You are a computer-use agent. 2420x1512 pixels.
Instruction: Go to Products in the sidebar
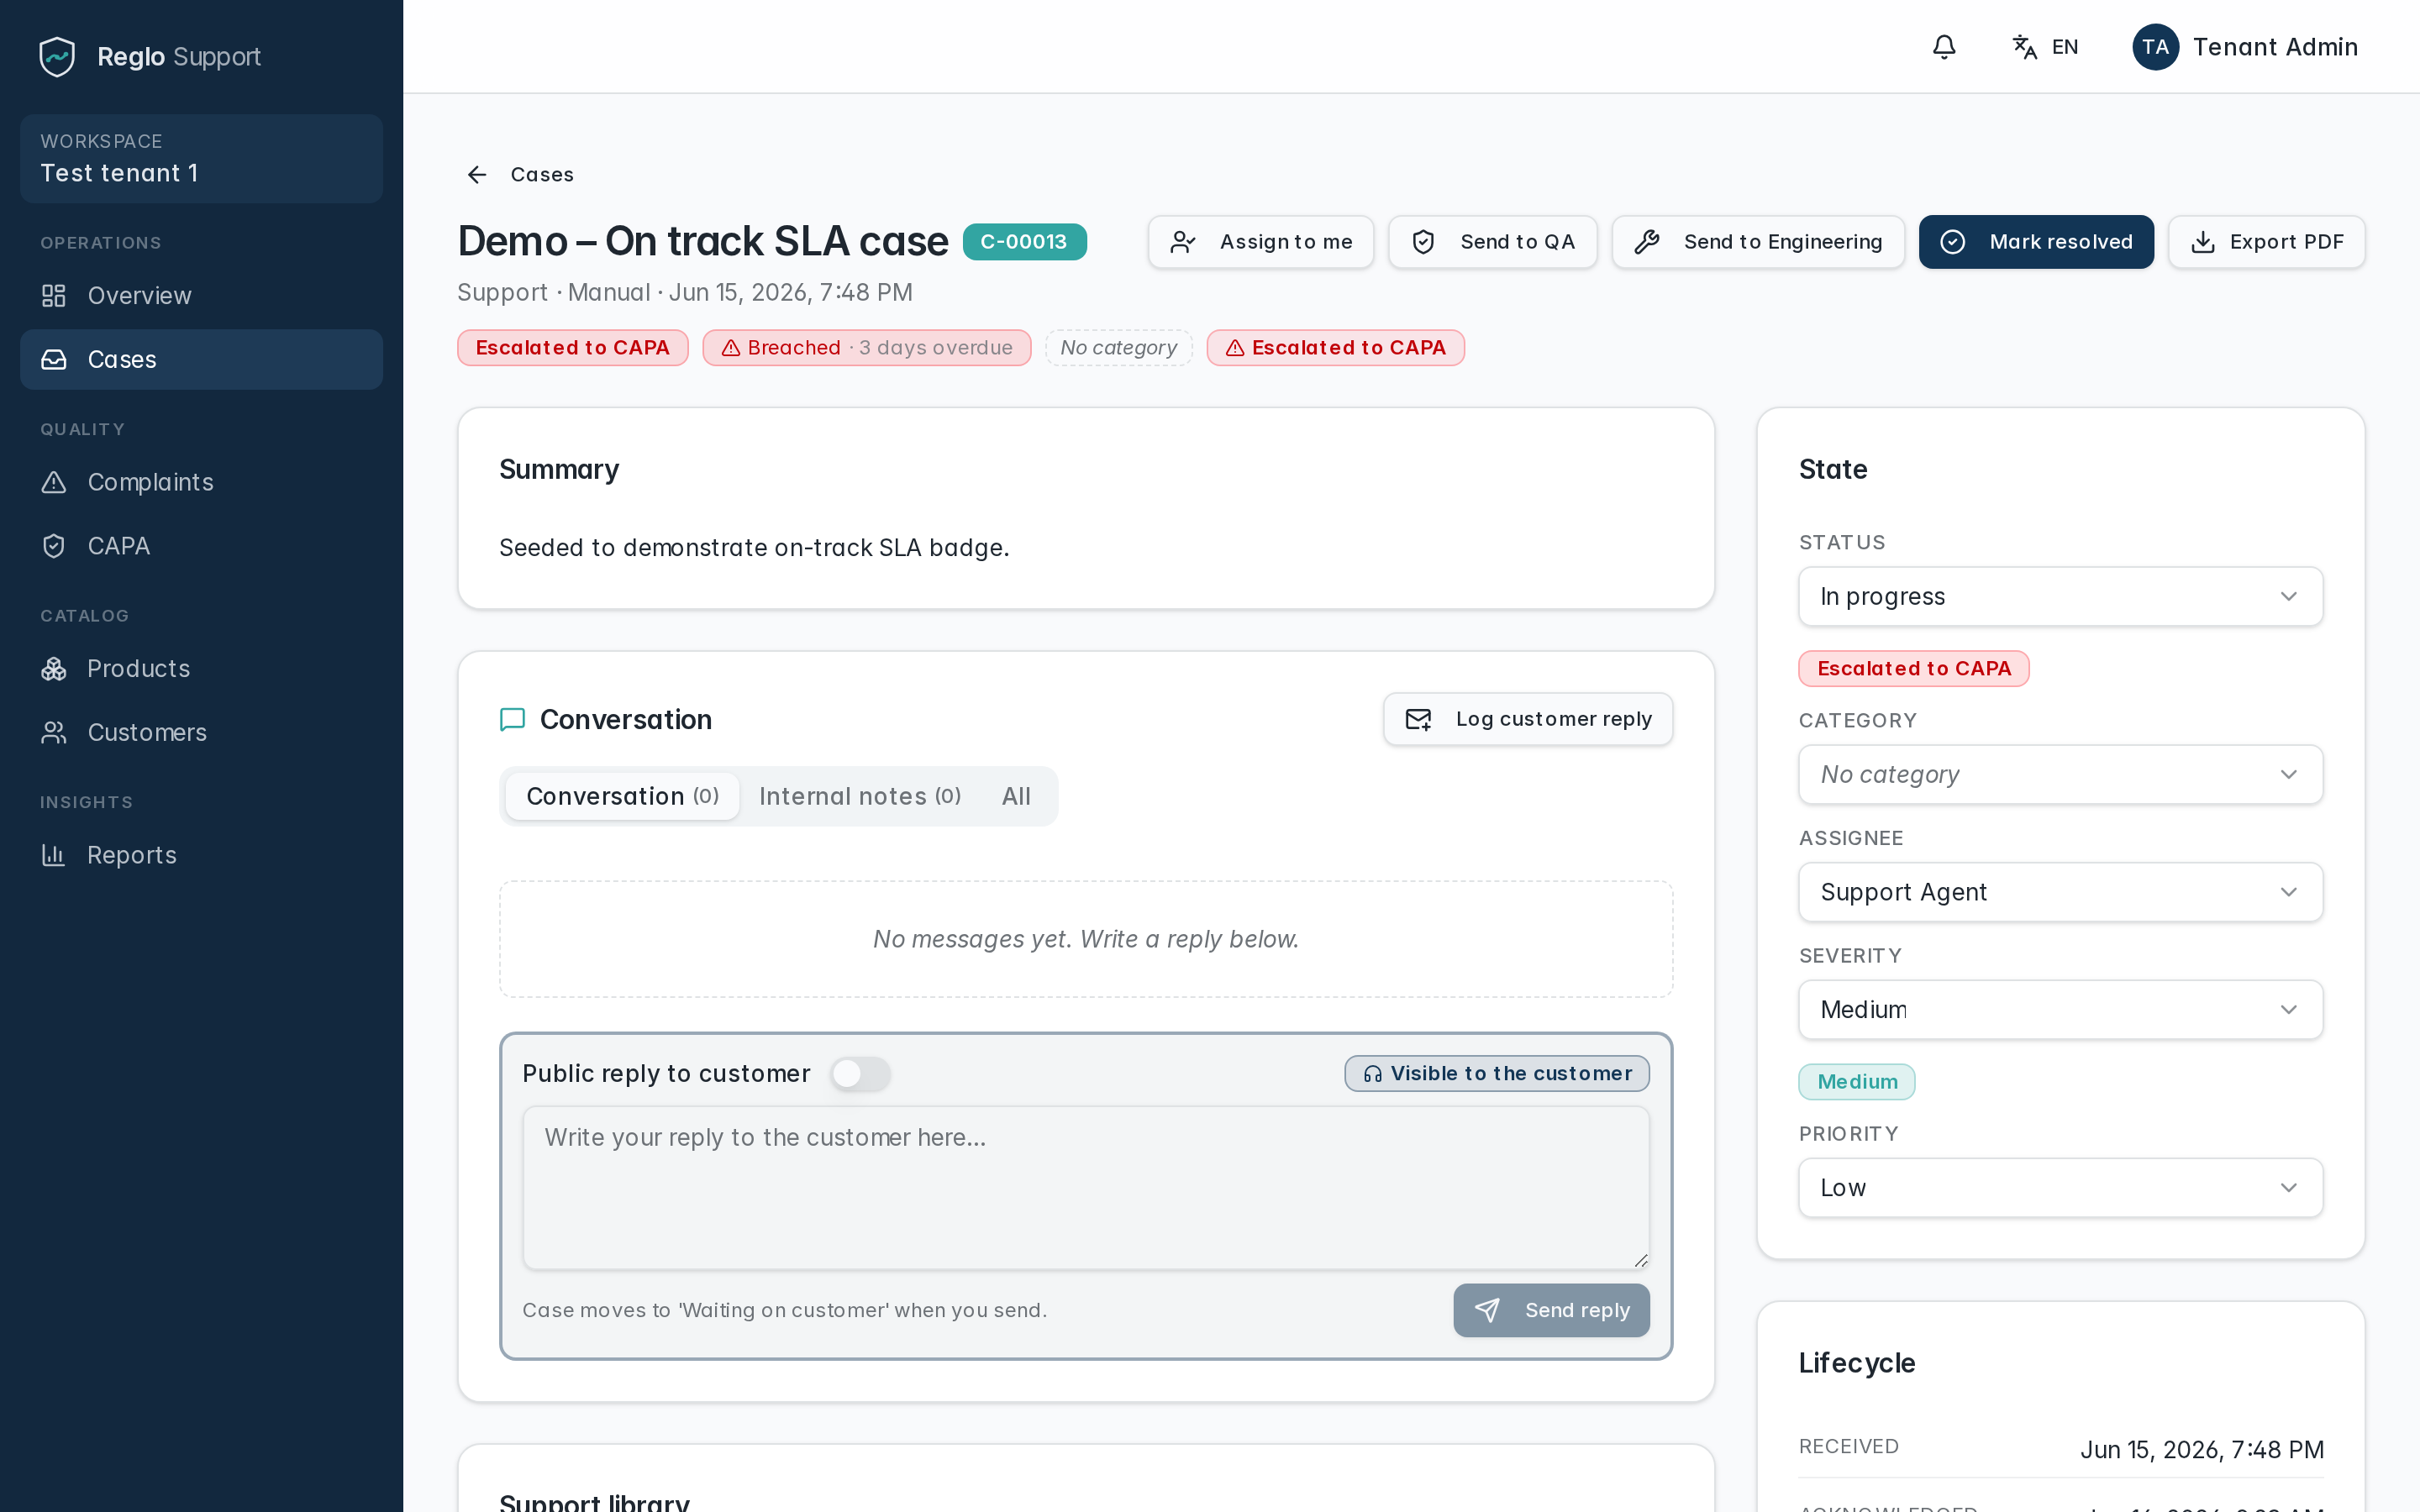click(201, 669)
